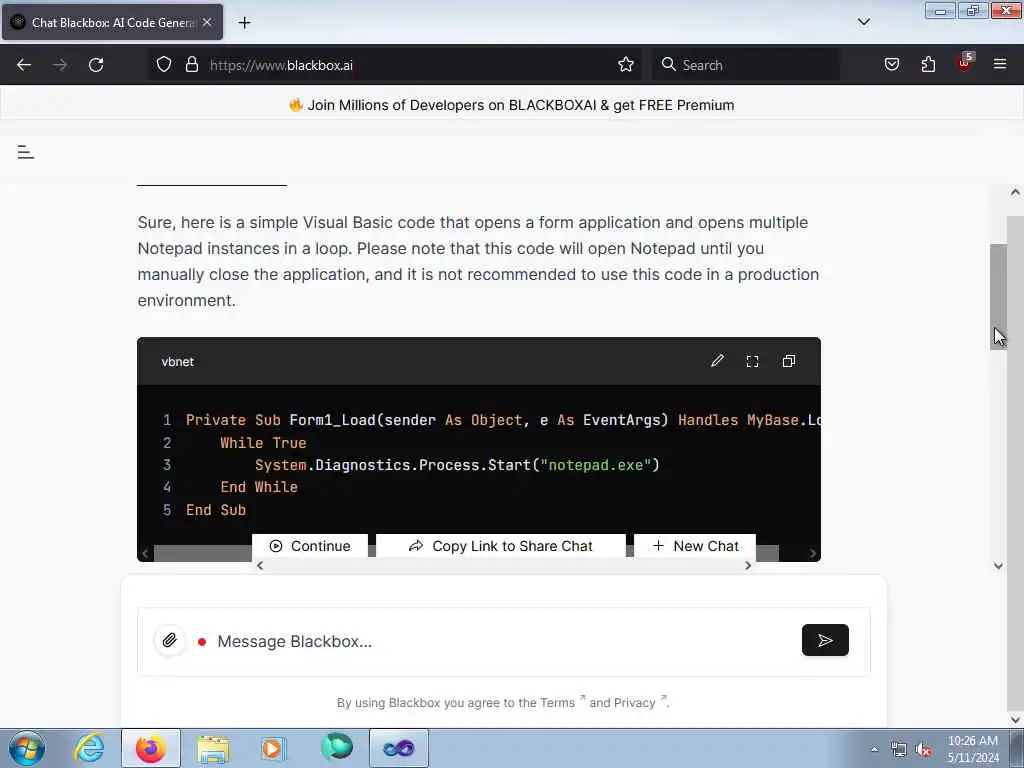Click the code block left scroll arrow
The width and height of the screenshot is (1024, 768).
pyautogui.click(x=145, y=554)
